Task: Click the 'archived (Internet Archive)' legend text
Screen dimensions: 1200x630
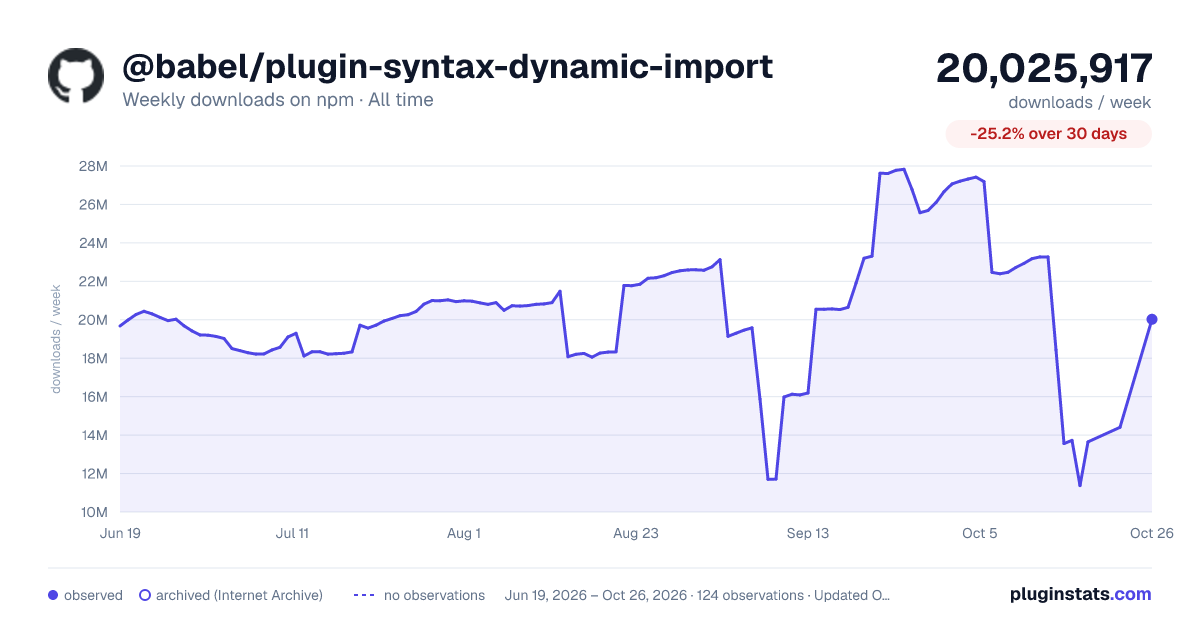Action: tap(239, 595)
